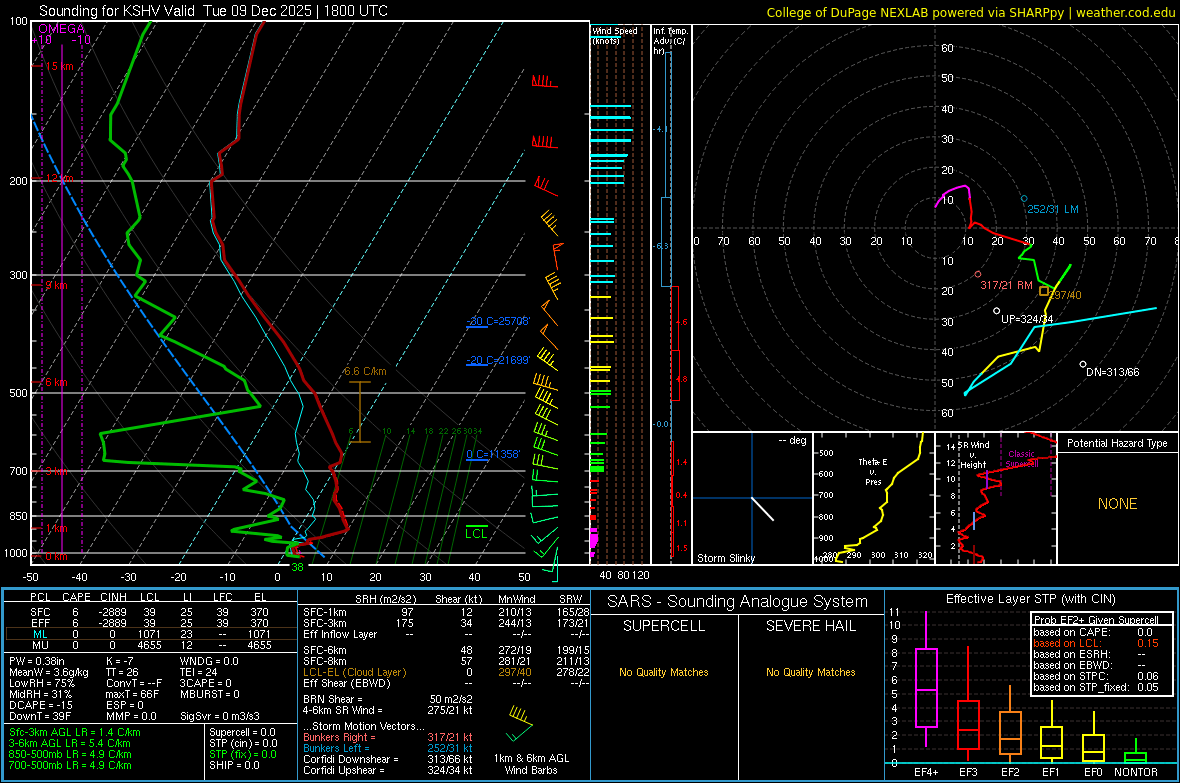Click the Inf. Temp. Adv. header
This screenshot has width=1180, height=783.
coord(670,41)
